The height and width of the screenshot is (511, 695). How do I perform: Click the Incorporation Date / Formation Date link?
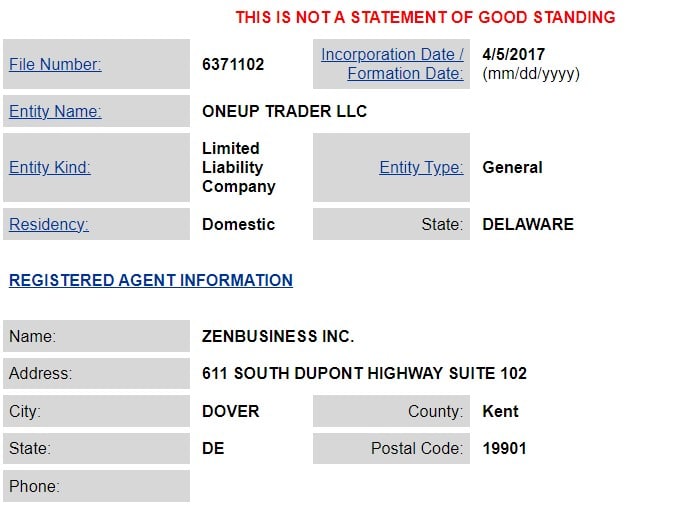(x=392, y=64)
